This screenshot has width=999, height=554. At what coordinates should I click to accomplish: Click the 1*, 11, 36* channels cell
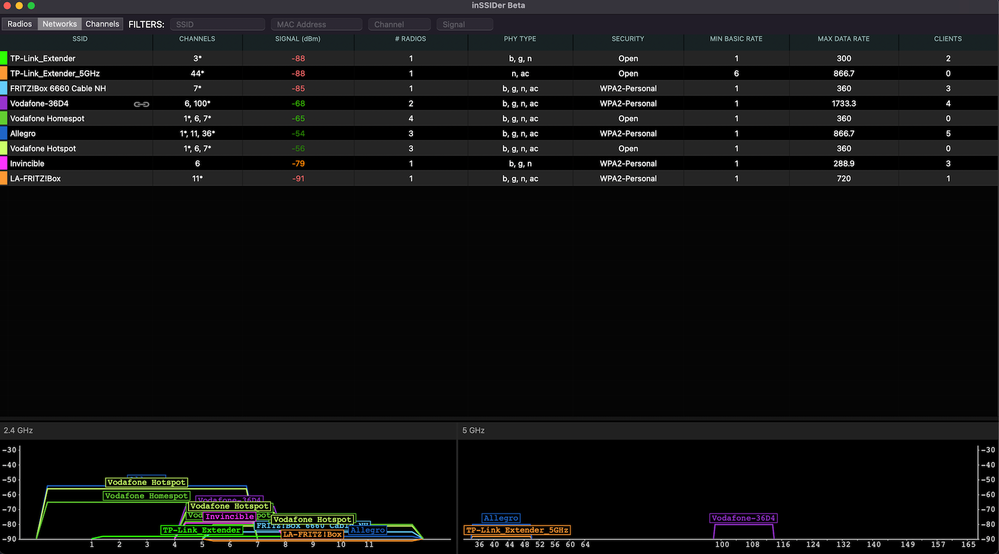197,134
